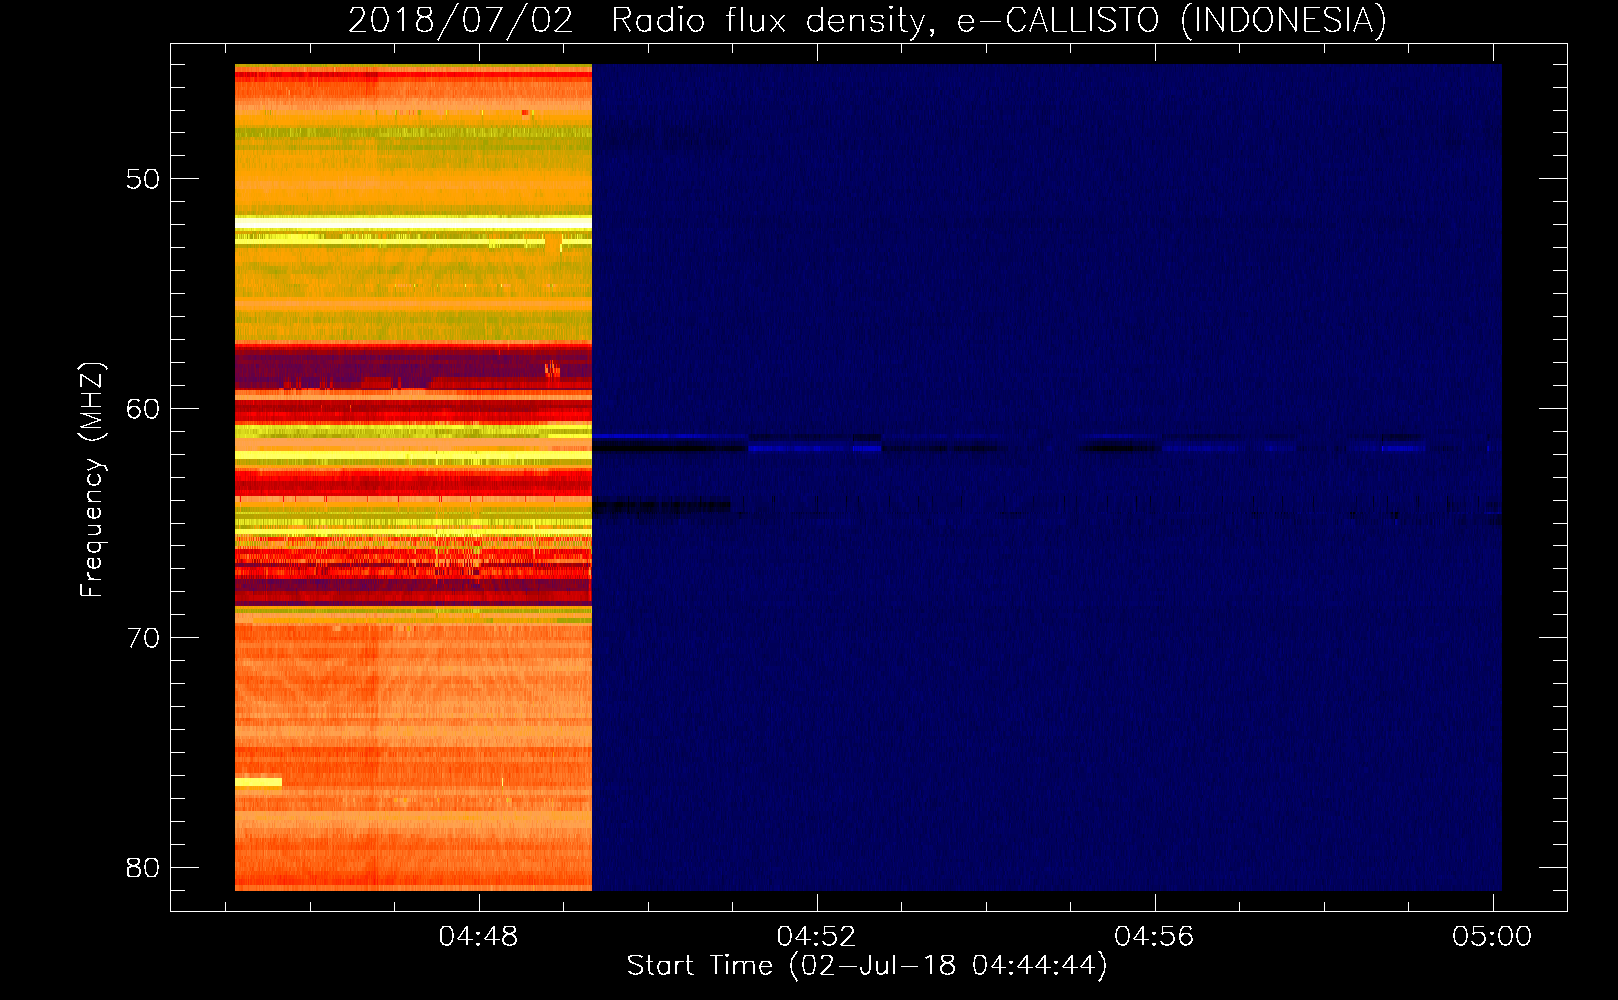Click the plot title 'Radio flux density, e-CALLISTO (INDONESIA)'
Screen dimensions: 1618x1000
[999, 20]
